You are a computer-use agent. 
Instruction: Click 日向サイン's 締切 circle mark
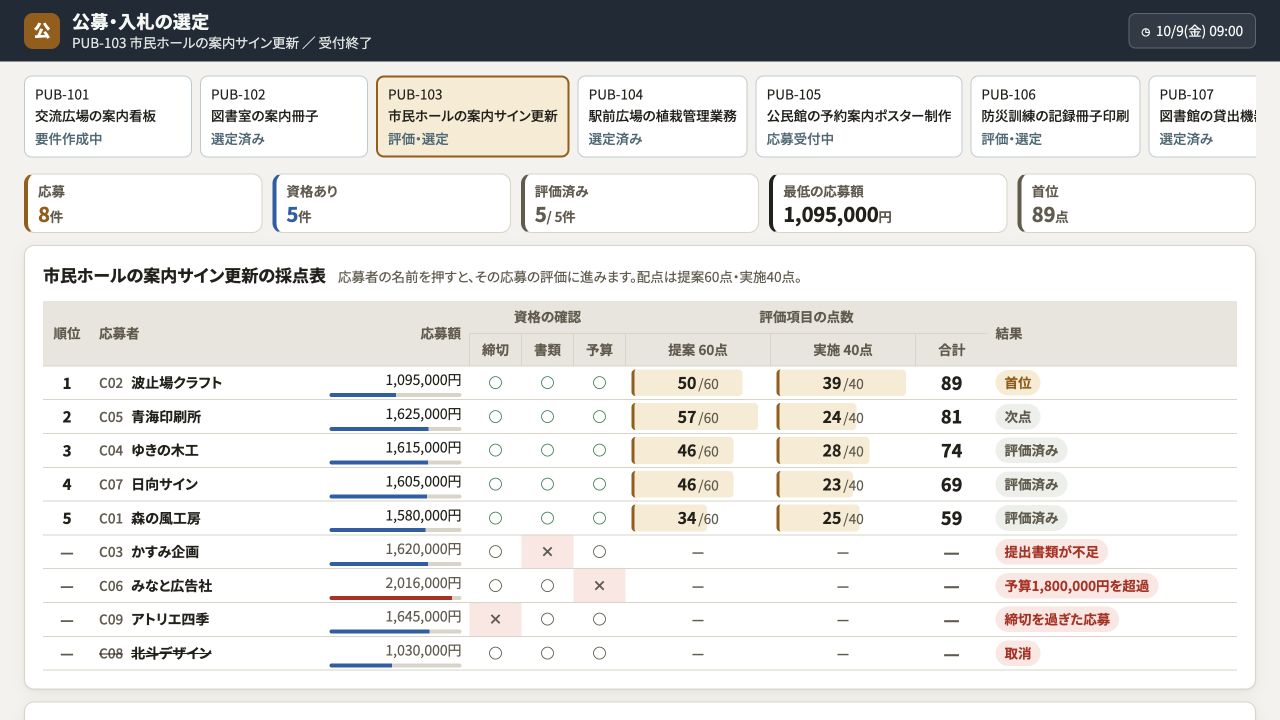click(x=495, y=484)
